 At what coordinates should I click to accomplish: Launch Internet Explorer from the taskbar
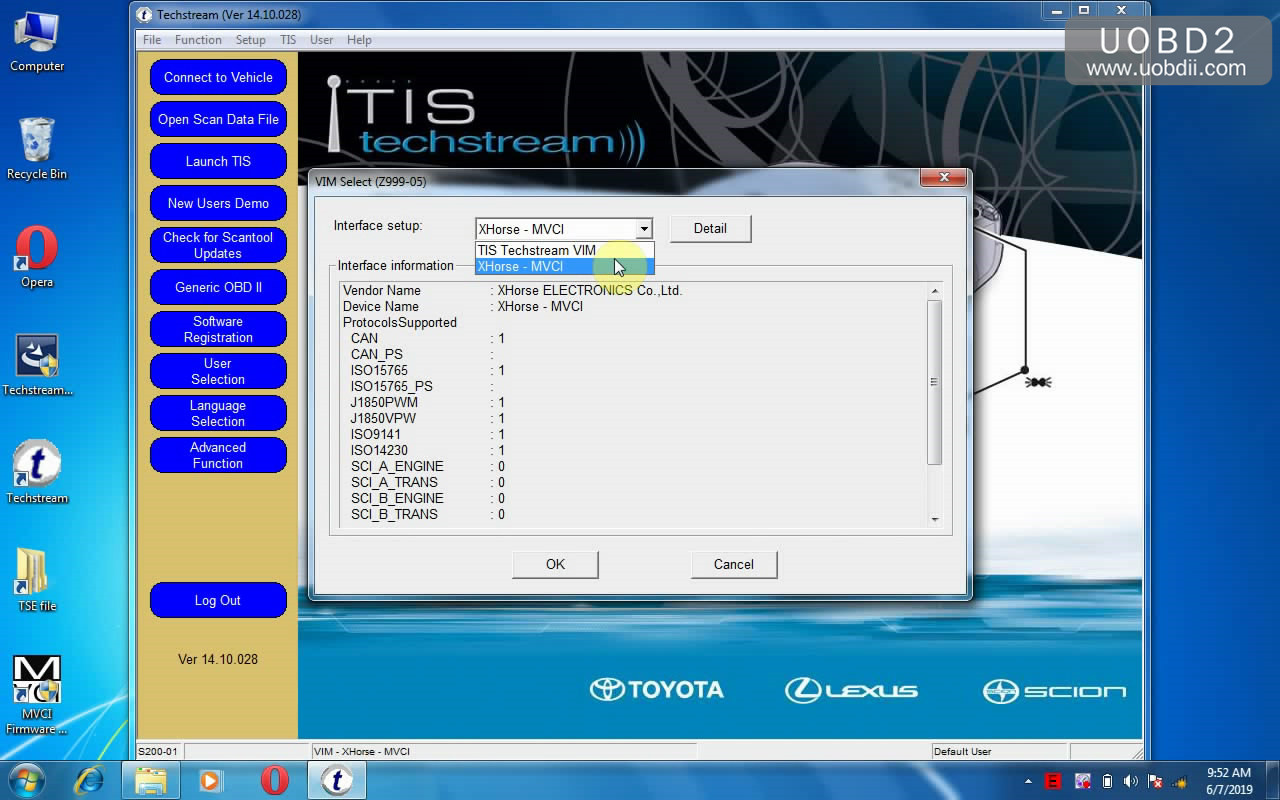tap(89, 780)
